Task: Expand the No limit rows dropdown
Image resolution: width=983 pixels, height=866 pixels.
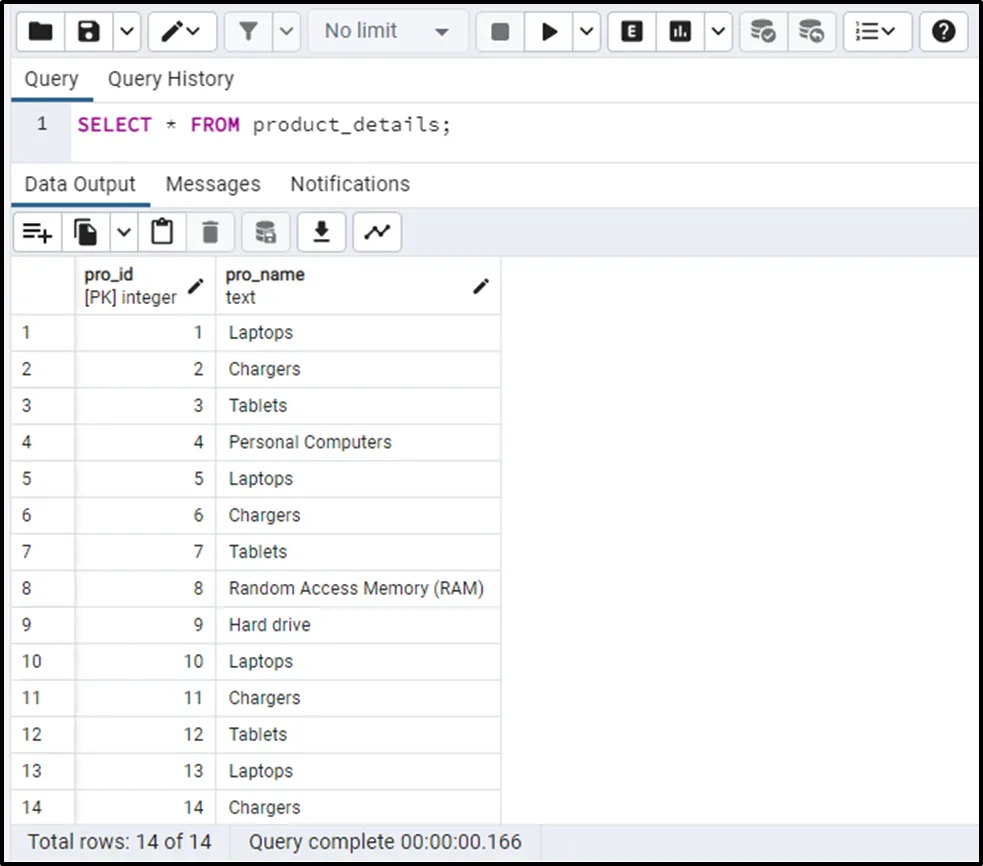Action: pos(387,32)
